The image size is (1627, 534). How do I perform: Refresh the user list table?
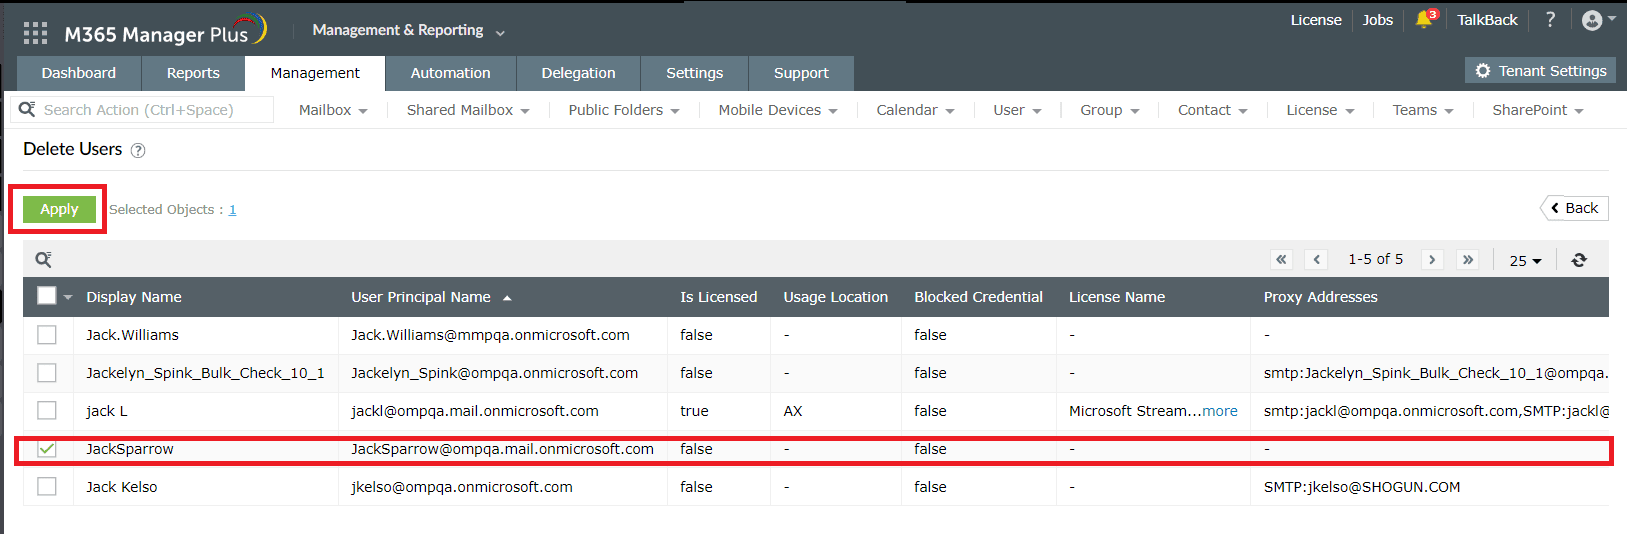pyautogui.click(x=1579, y=260)
